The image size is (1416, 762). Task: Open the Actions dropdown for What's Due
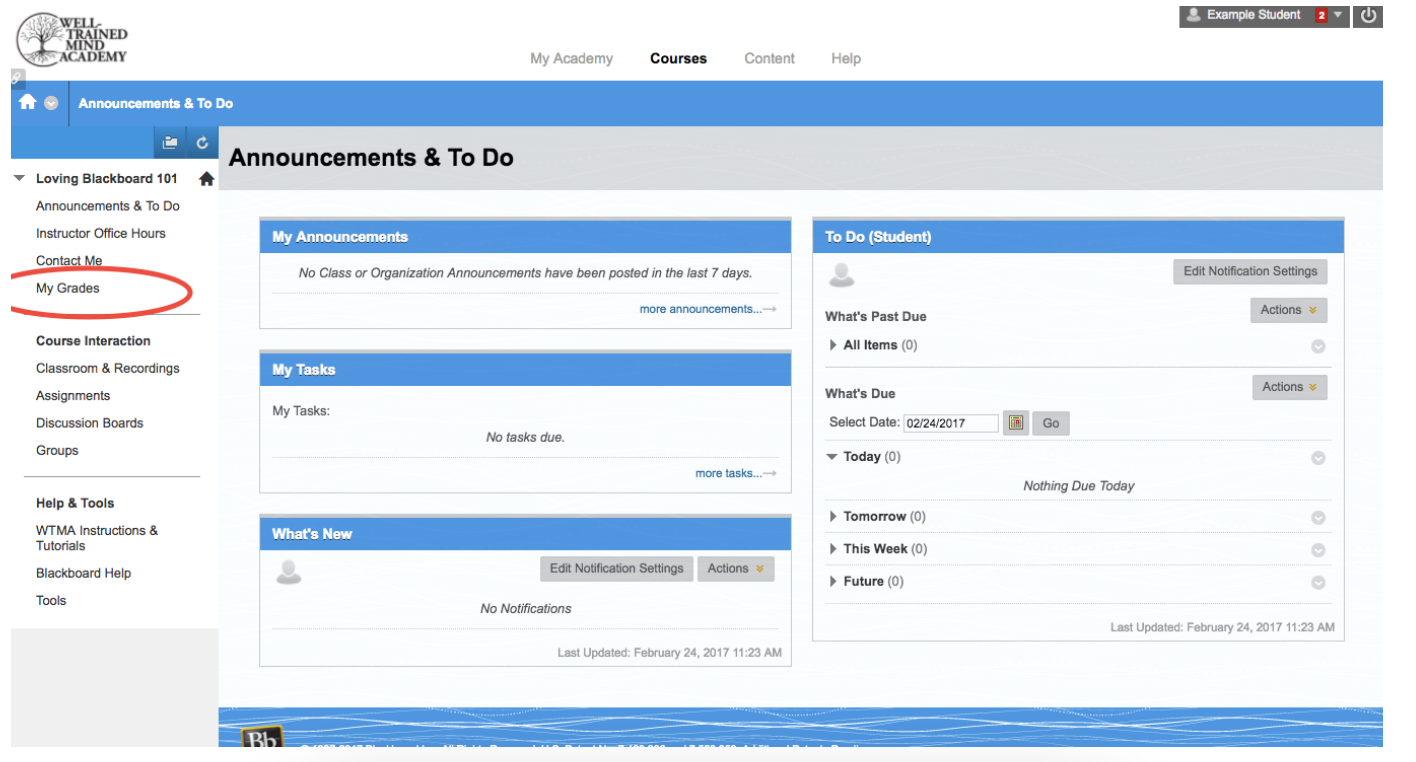click(x=1288, y=387)
